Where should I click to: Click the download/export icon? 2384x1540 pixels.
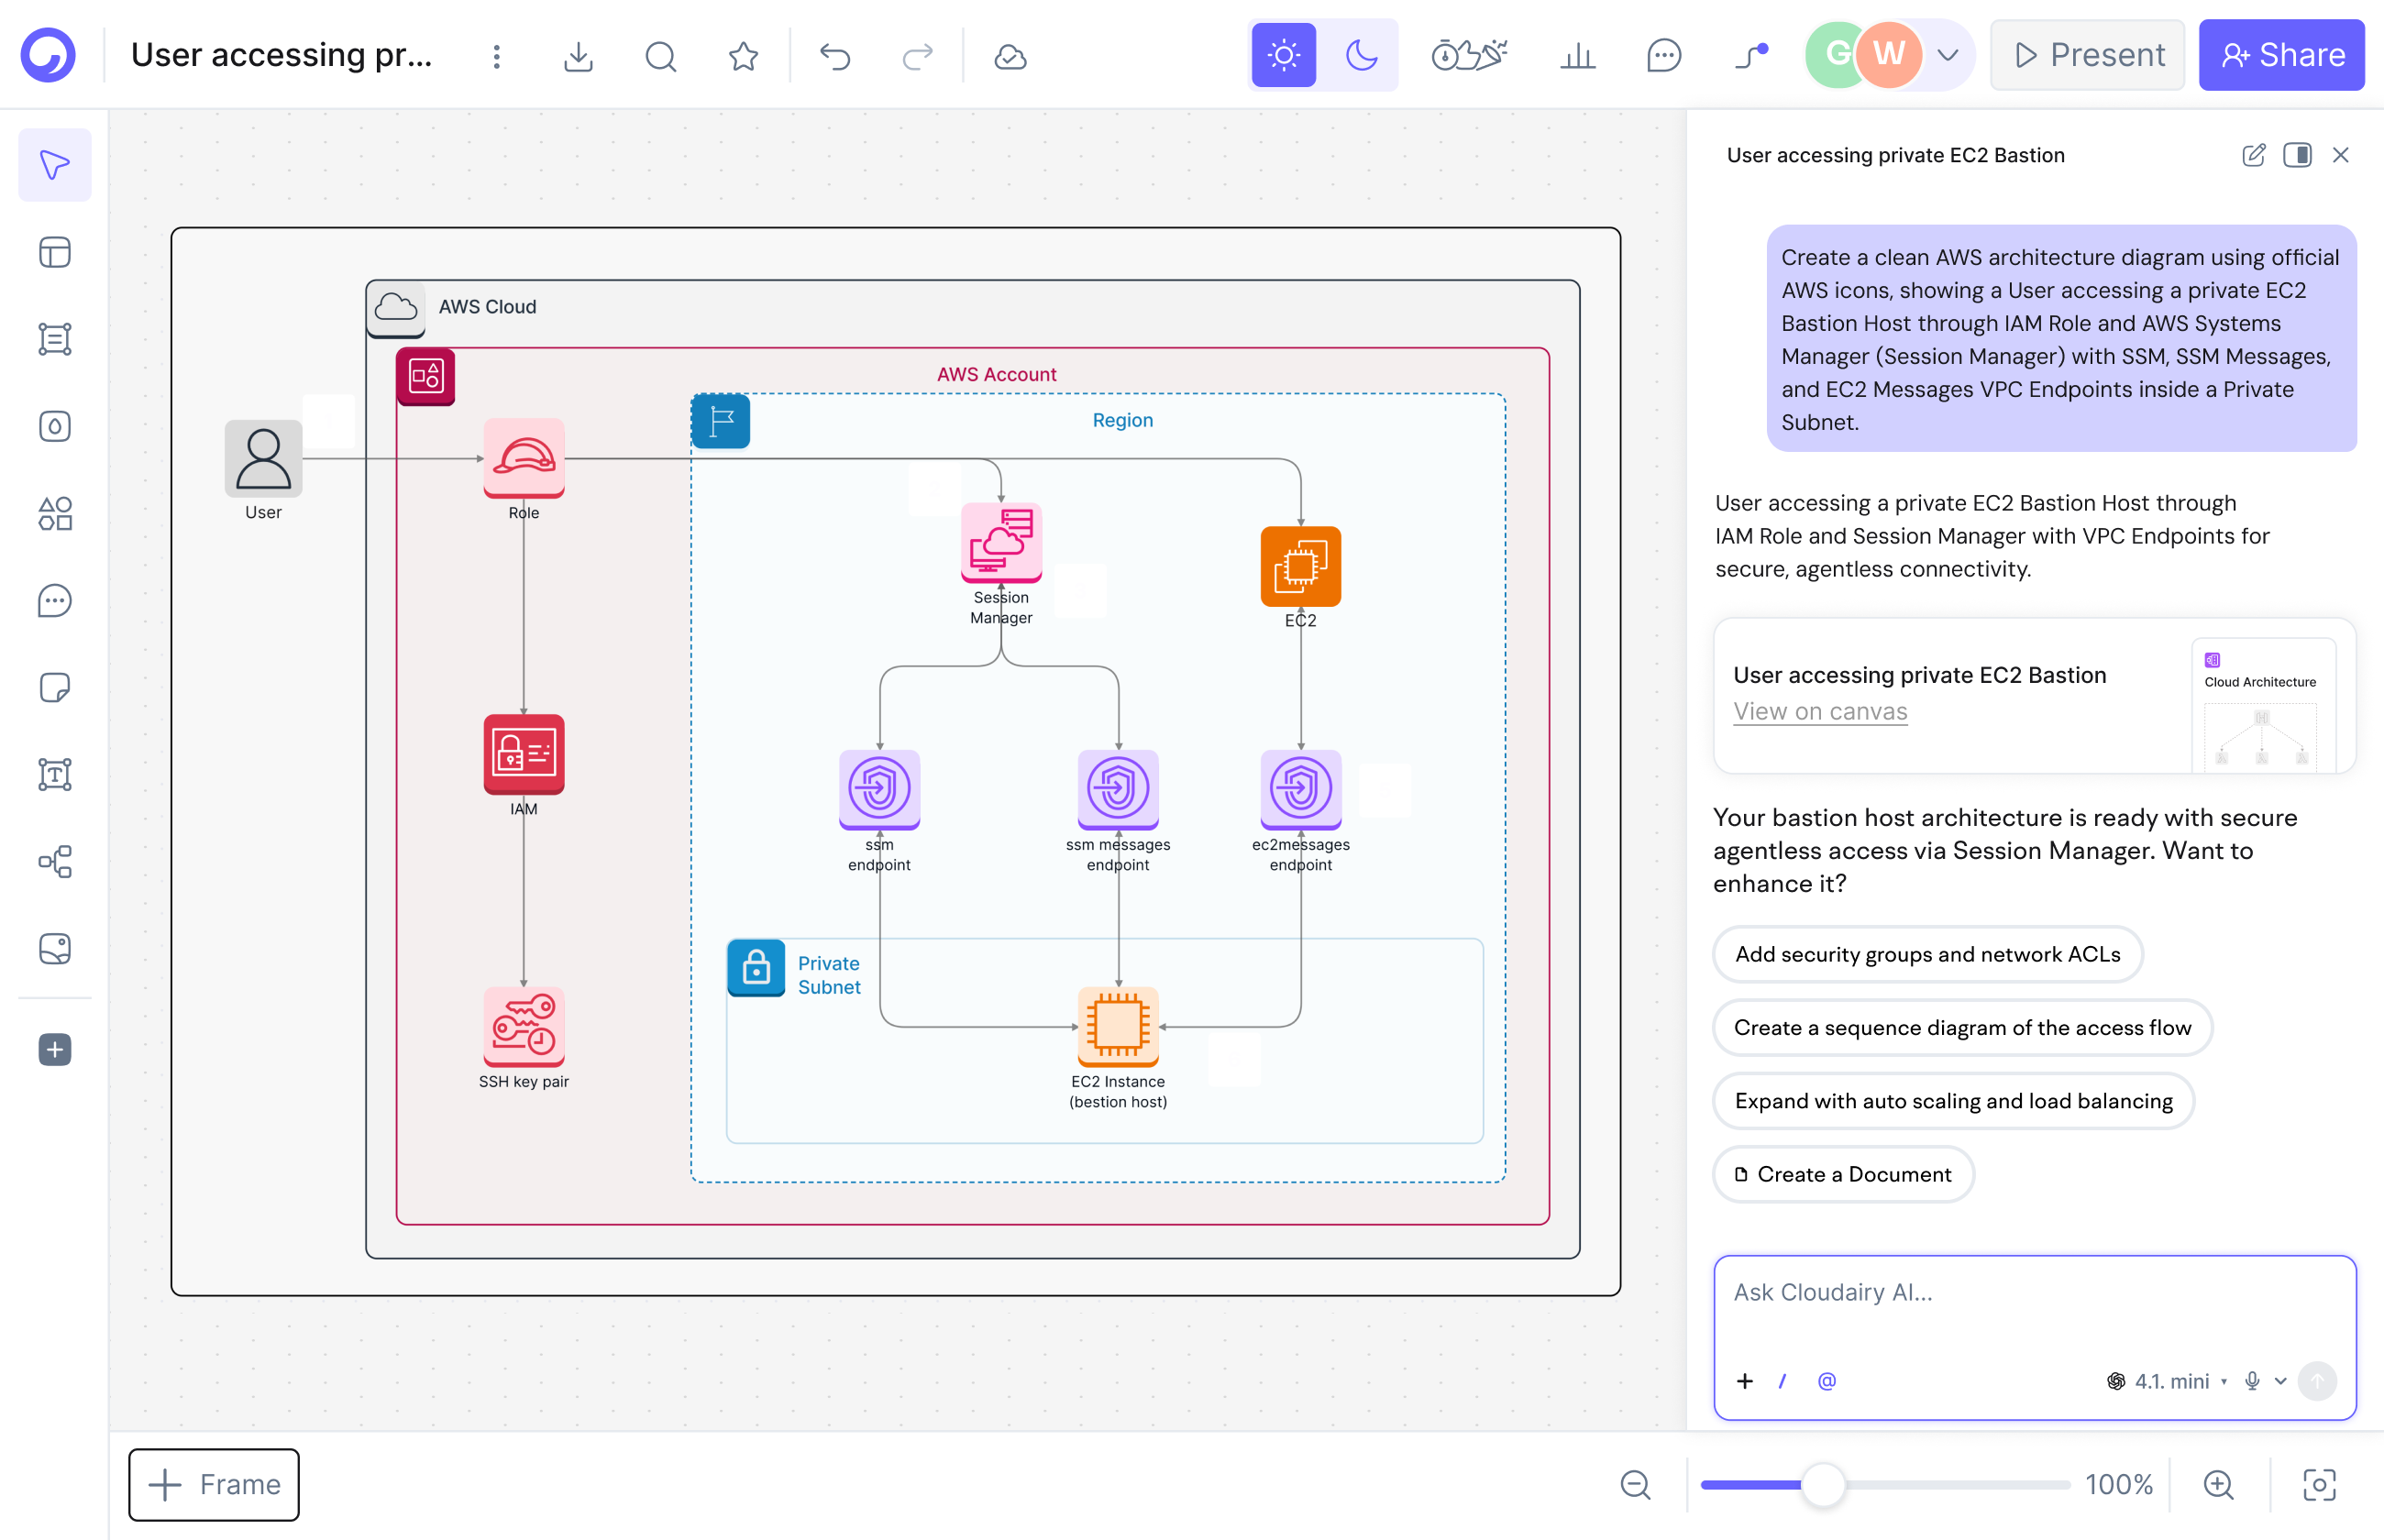coord(578,56)
